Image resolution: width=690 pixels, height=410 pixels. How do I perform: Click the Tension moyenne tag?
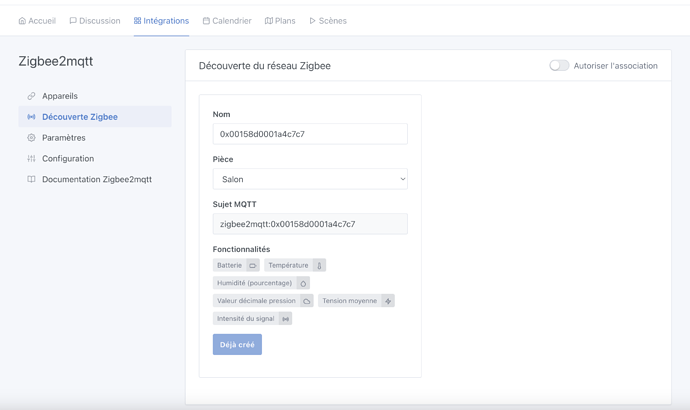356,301
